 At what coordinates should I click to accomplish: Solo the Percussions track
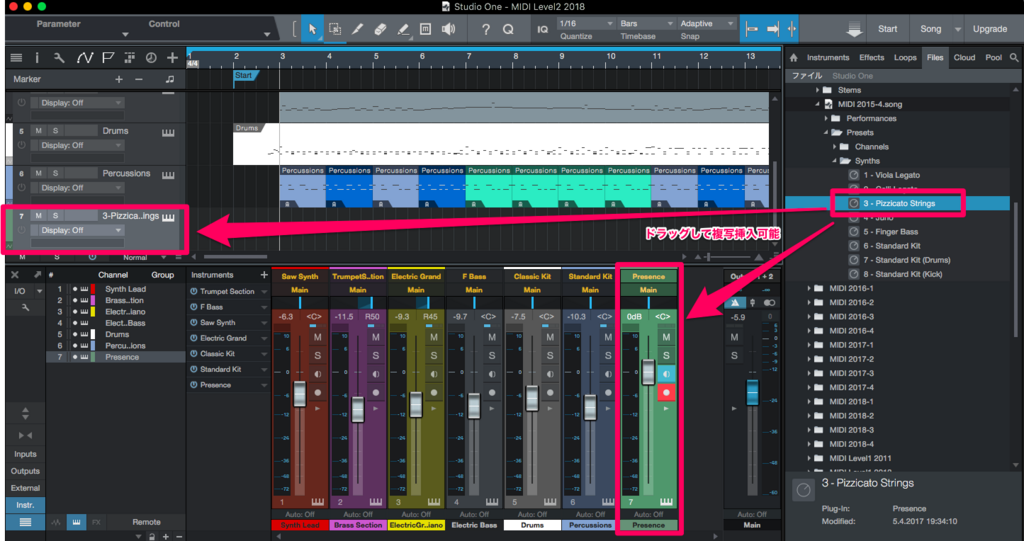click(56, 173)
